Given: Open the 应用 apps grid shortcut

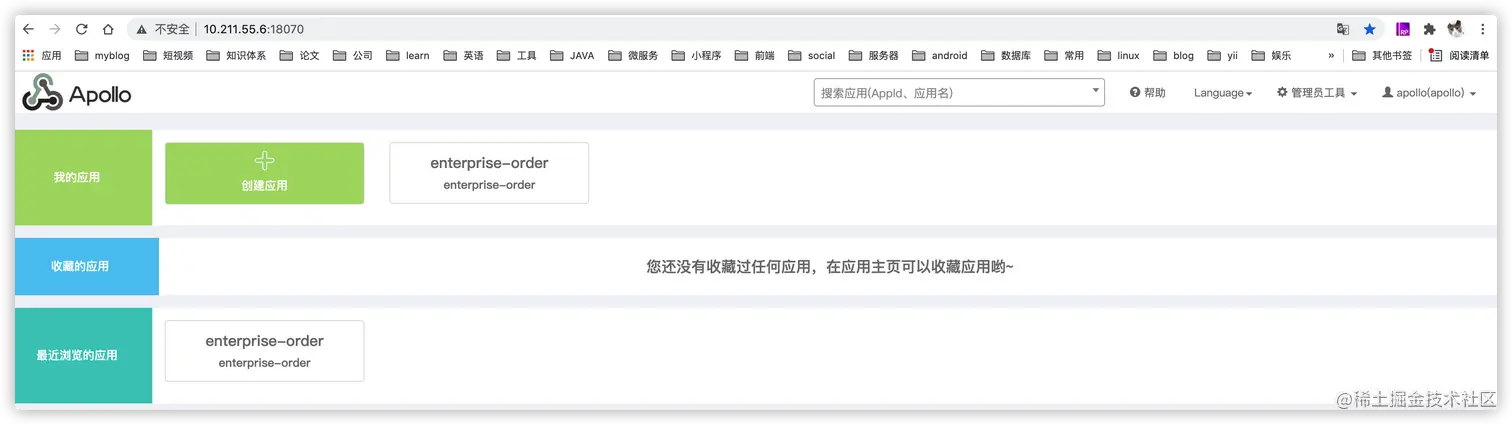Looking at the screenshot, I should pos(41,56).
